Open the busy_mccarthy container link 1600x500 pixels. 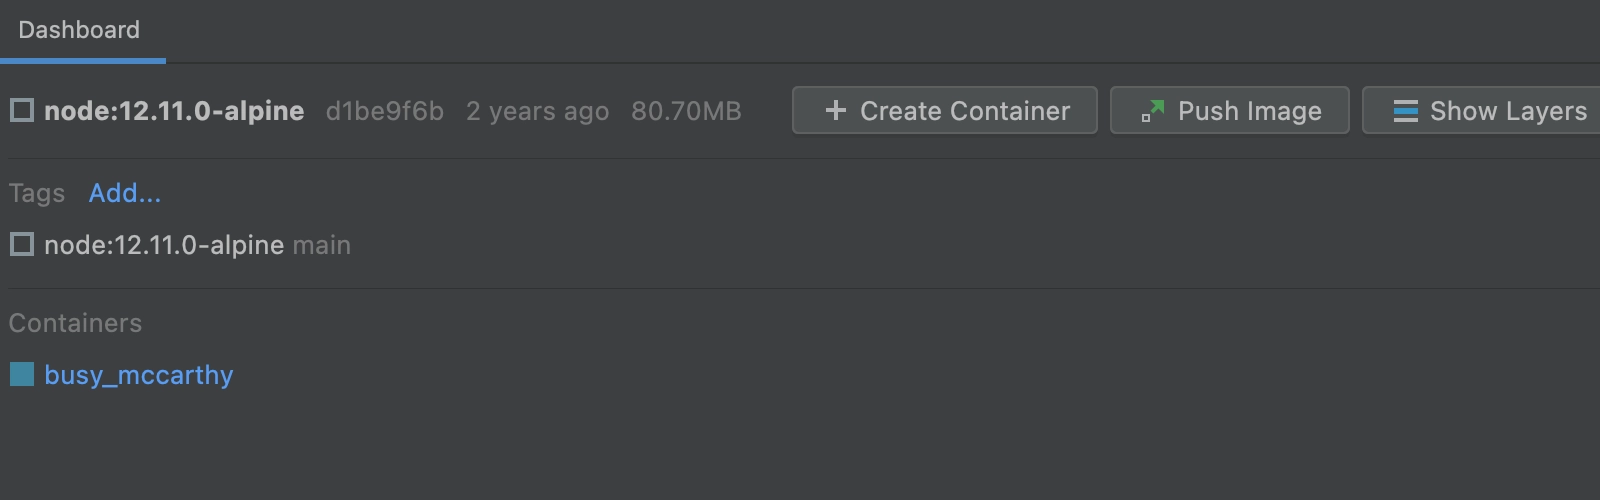tap(139, 375)
